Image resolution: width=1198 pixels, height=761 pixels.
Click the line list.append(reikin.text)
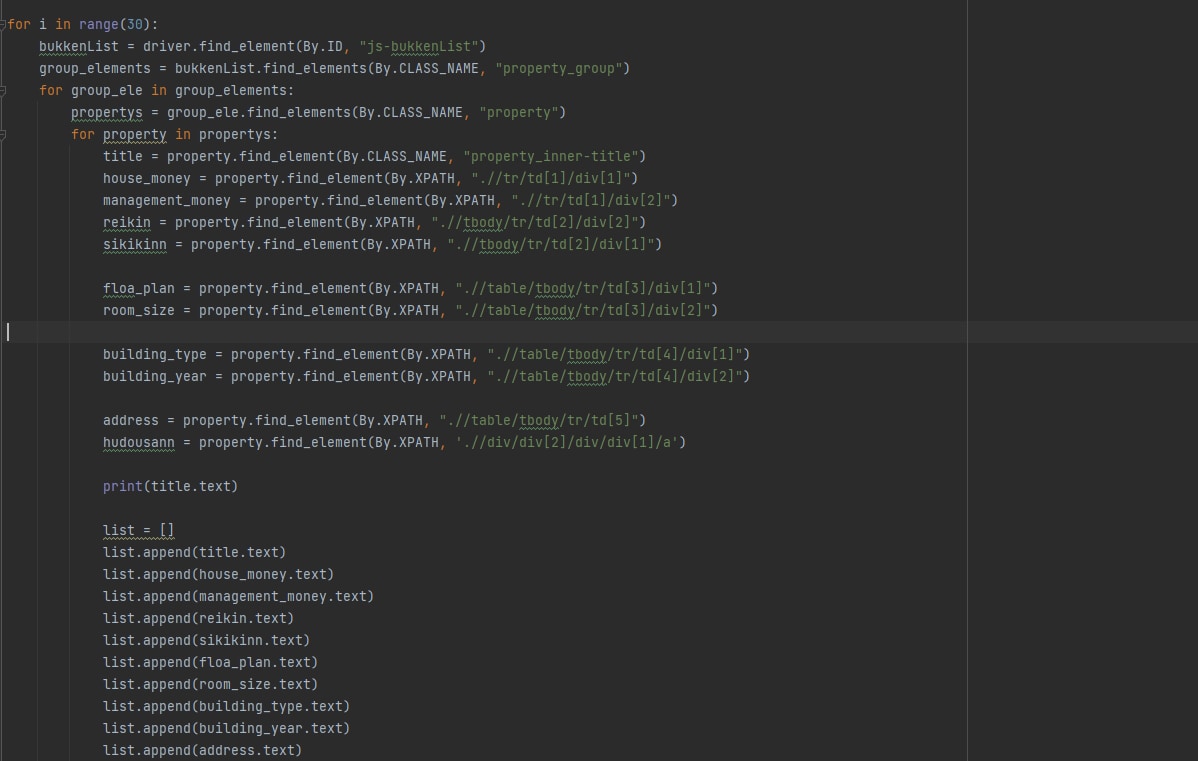(x=199, y=619)
